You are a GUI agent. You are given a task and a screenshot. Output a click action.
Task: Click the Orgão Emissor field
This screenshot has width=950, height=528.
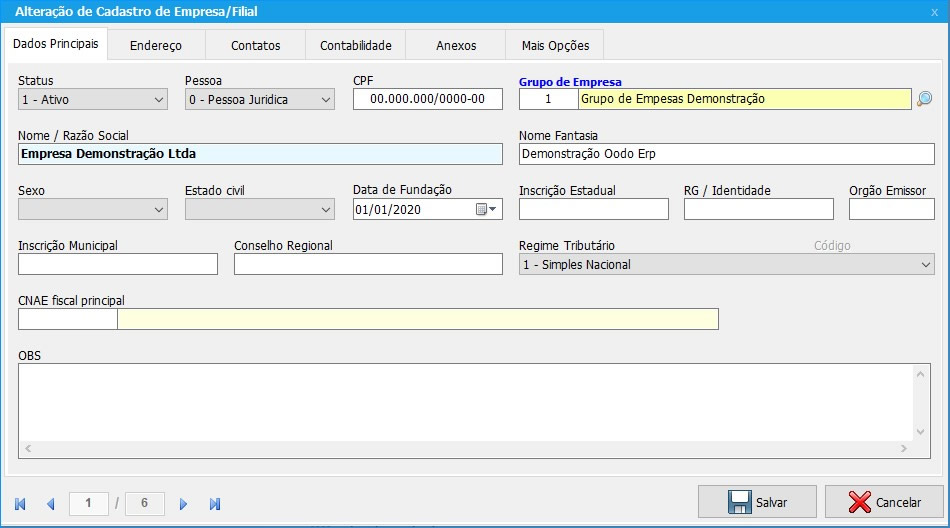[x=892, y=209]
